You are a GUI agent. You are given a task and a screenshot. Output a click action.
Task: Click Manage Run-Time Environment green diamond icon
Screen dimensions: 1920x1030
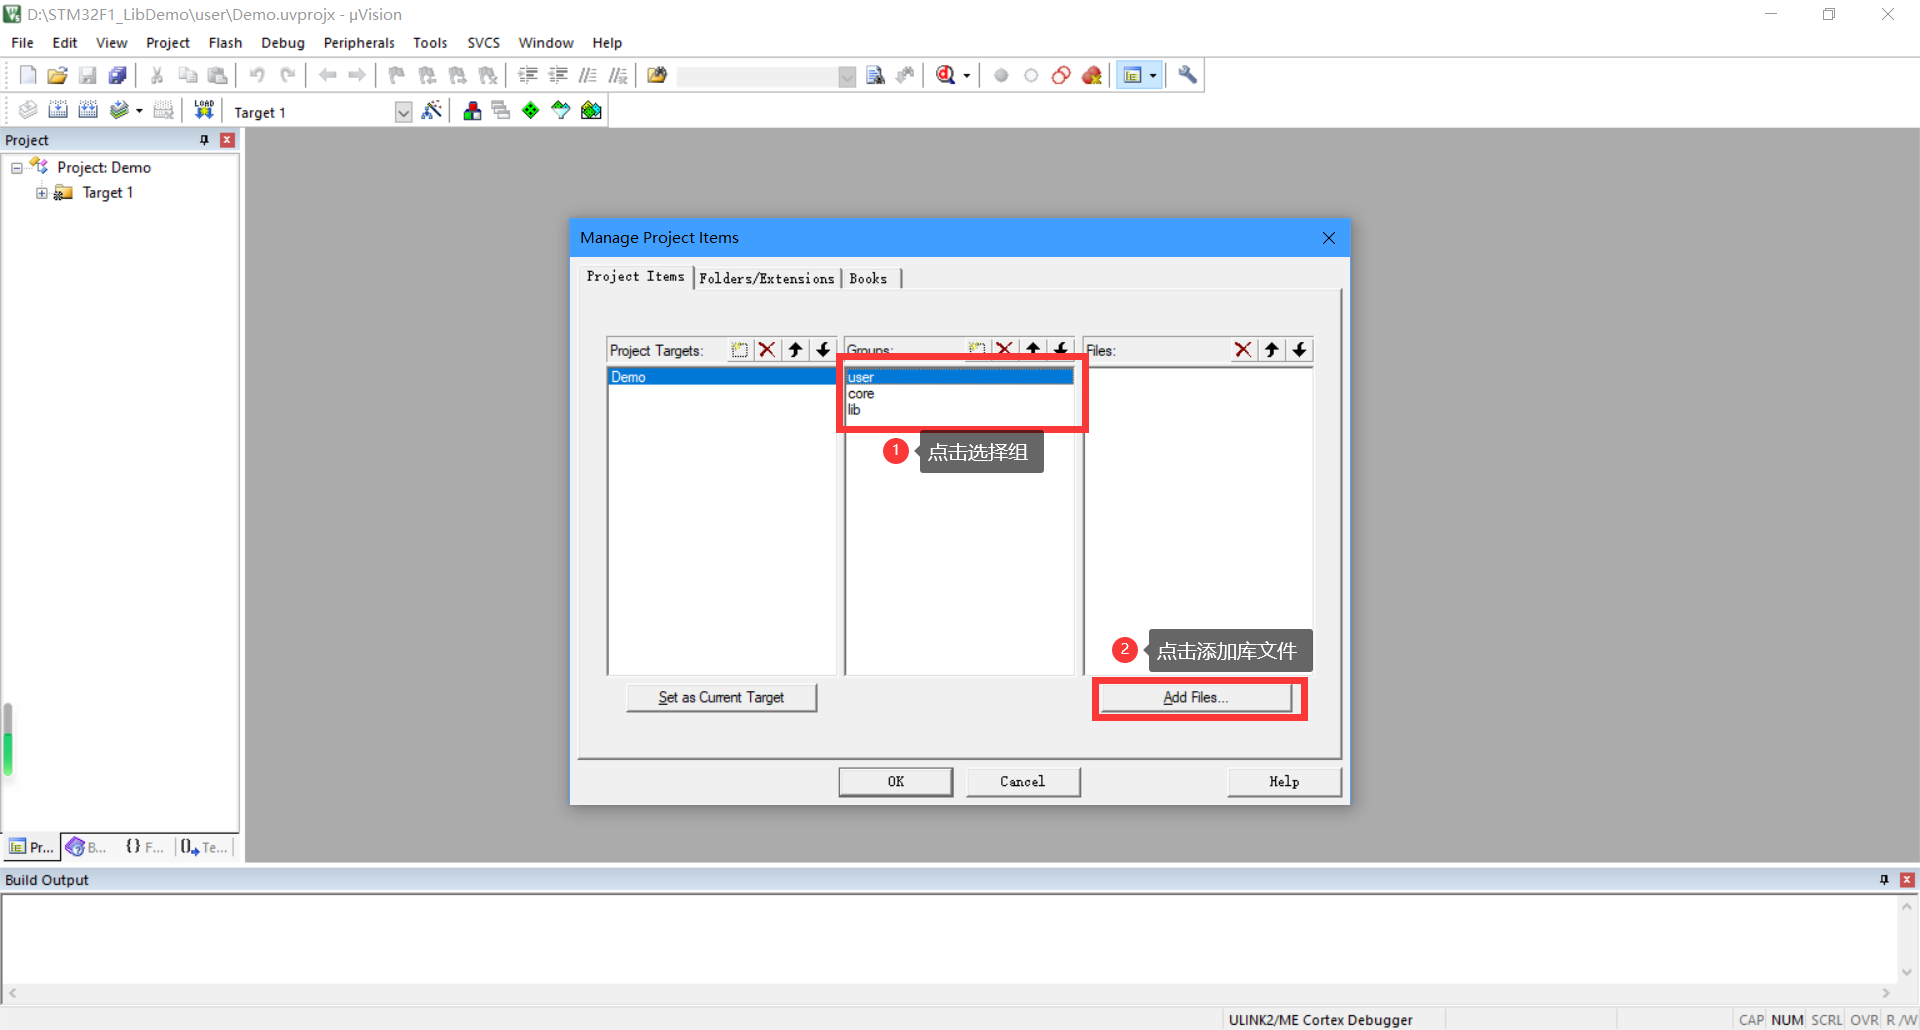click(x=531, y=110)
